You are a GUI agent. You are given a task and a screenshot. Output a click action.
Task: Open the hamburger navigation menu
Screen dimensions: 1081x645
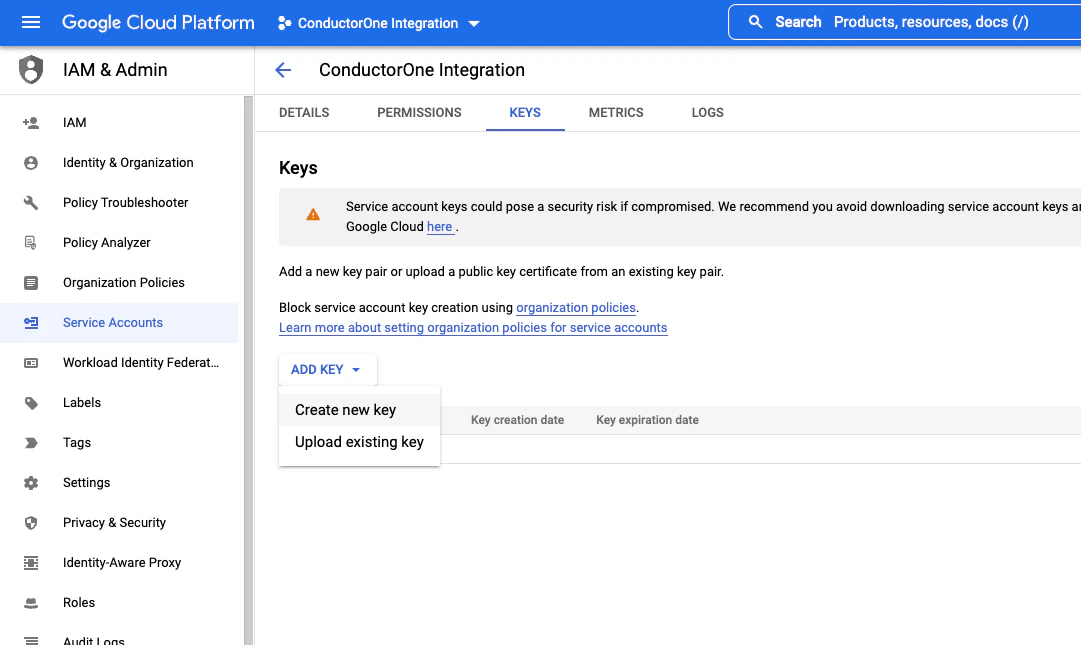(x=31, y=23)
